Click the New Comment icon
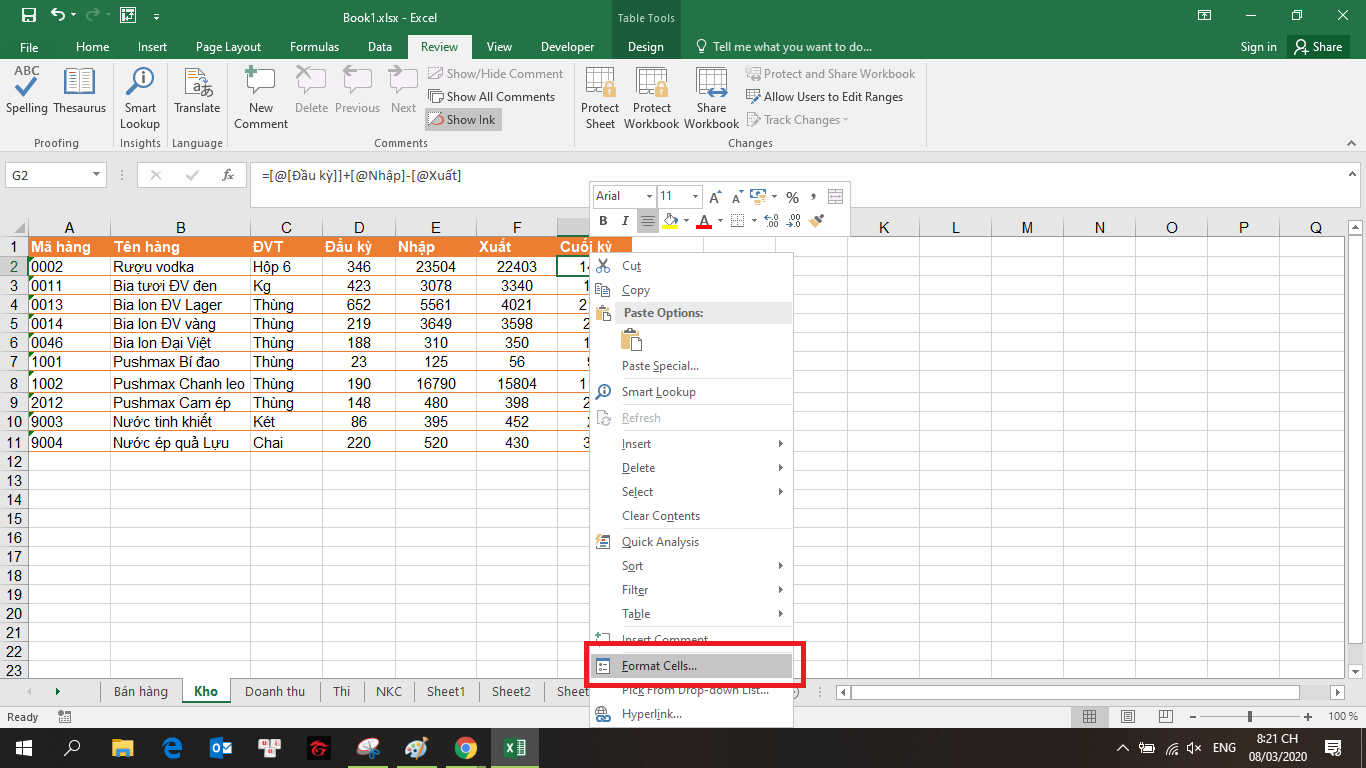 pos(261,98)
